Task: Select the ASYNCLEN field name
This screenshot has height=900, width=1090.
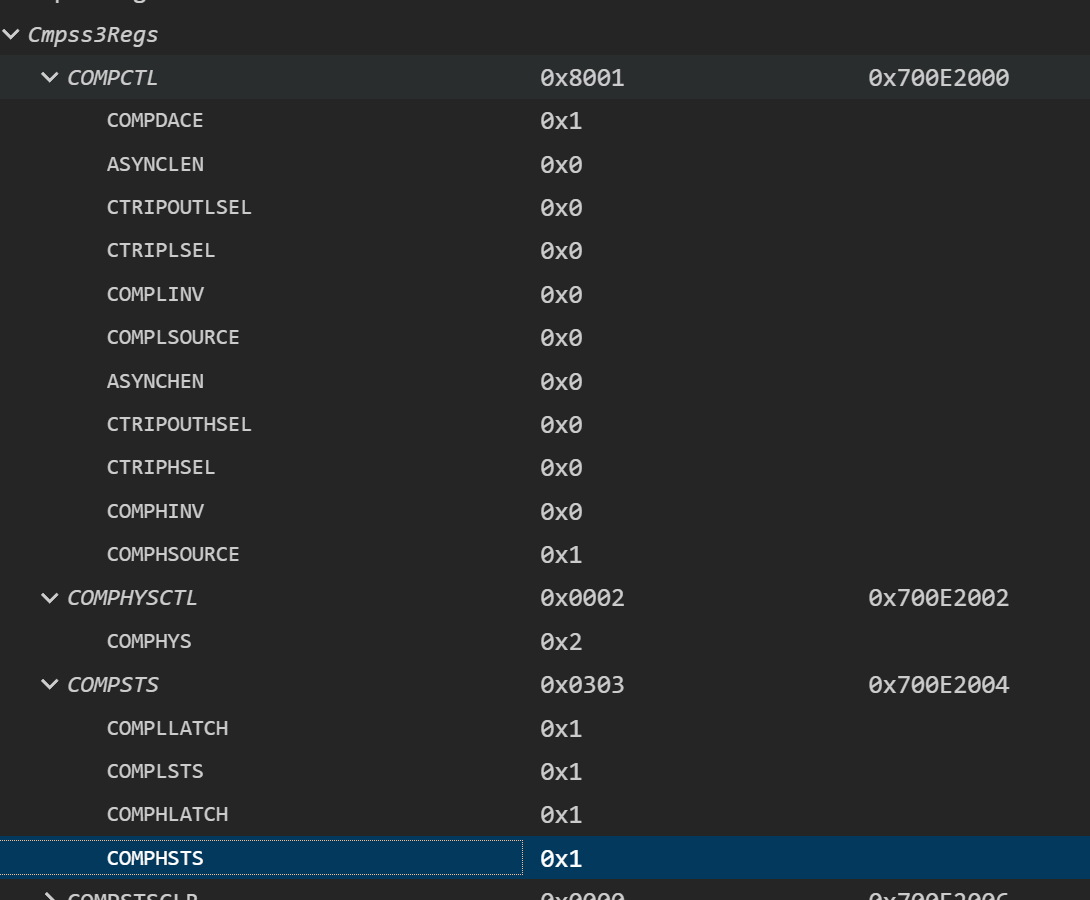Action: pyautogui.click(x=155, y=164)
